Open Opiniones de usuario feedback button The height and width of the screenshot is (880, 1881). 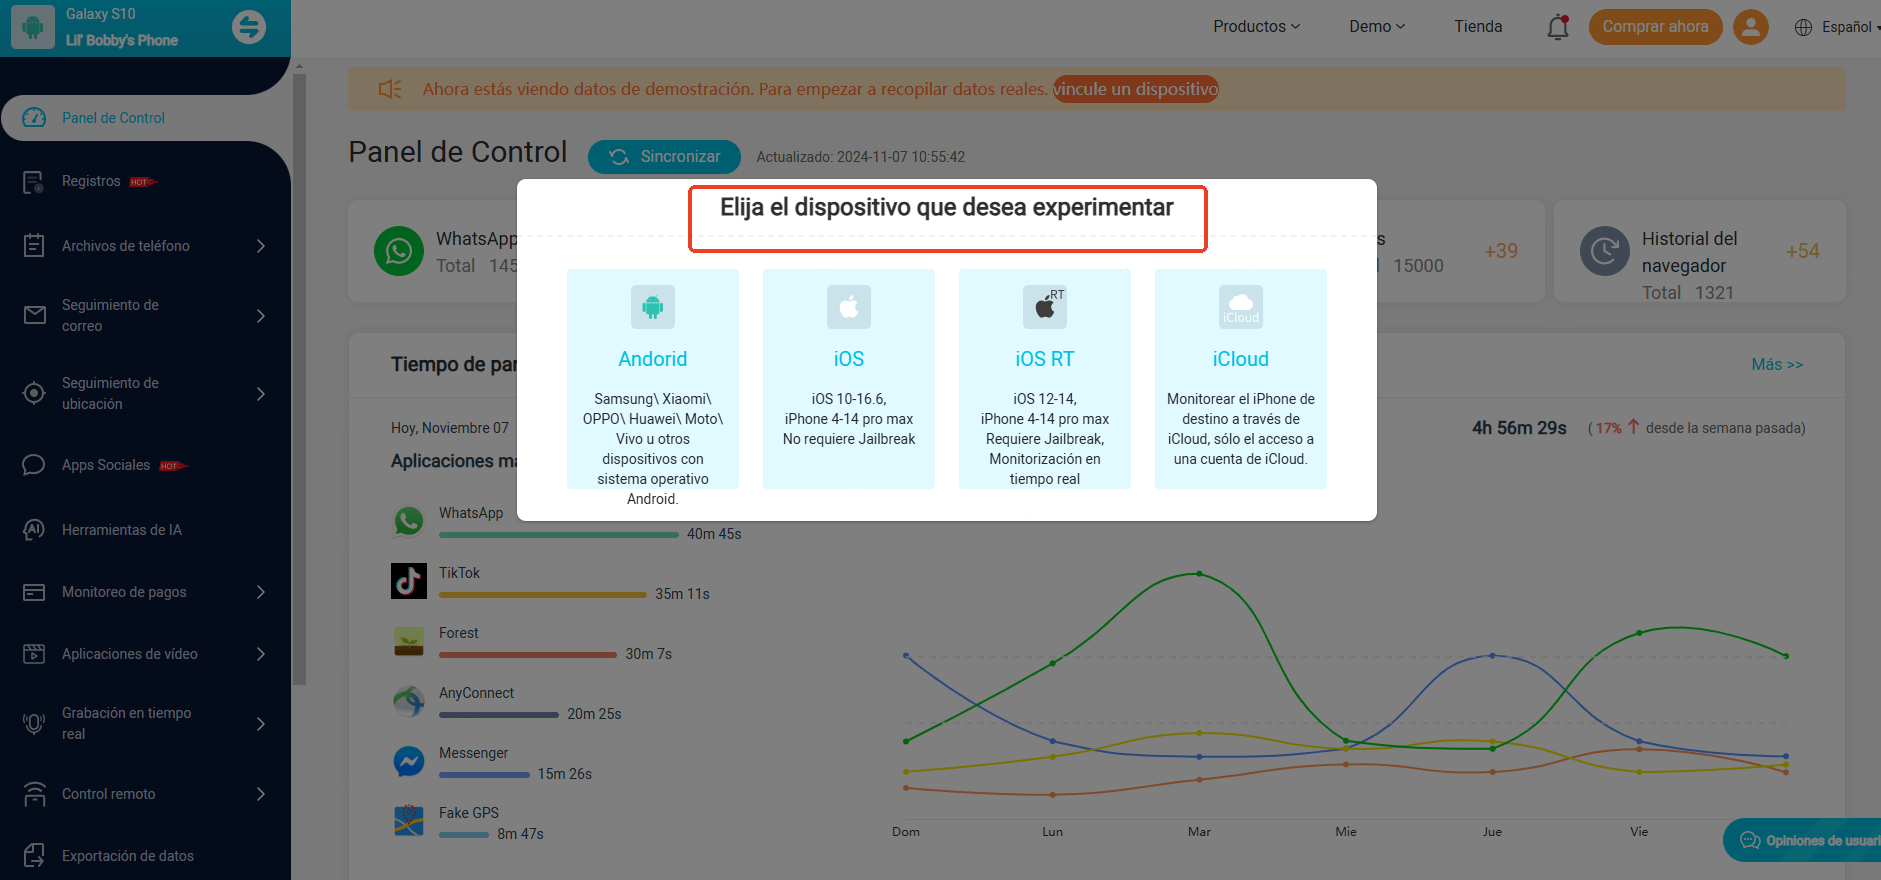point(1802,840)
